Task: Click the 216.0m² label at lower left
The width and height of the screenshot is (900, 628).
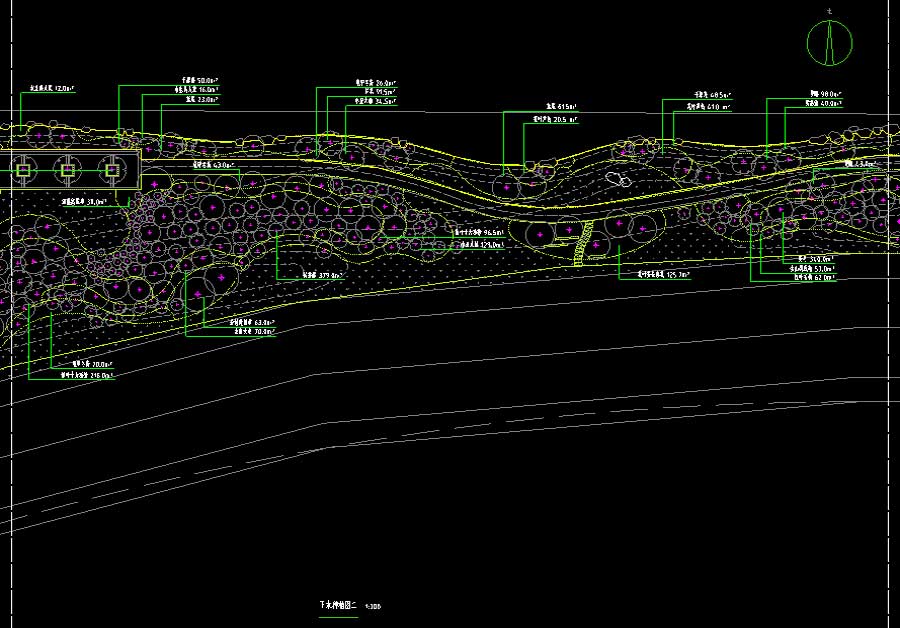Action: 88,377
